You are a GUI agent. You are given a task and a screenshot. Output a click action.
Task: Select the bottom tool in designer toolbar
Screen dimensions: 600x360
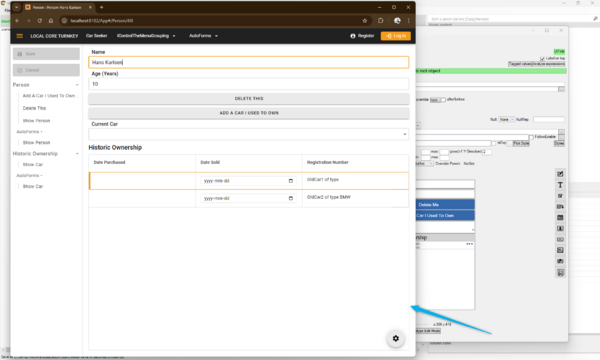click(560, 273)
